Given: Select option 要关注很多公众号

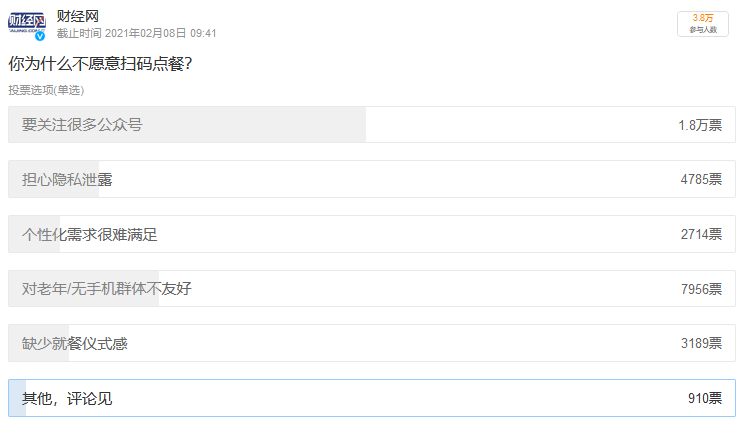Looking at the screenshot, I should tap(372, 125).
